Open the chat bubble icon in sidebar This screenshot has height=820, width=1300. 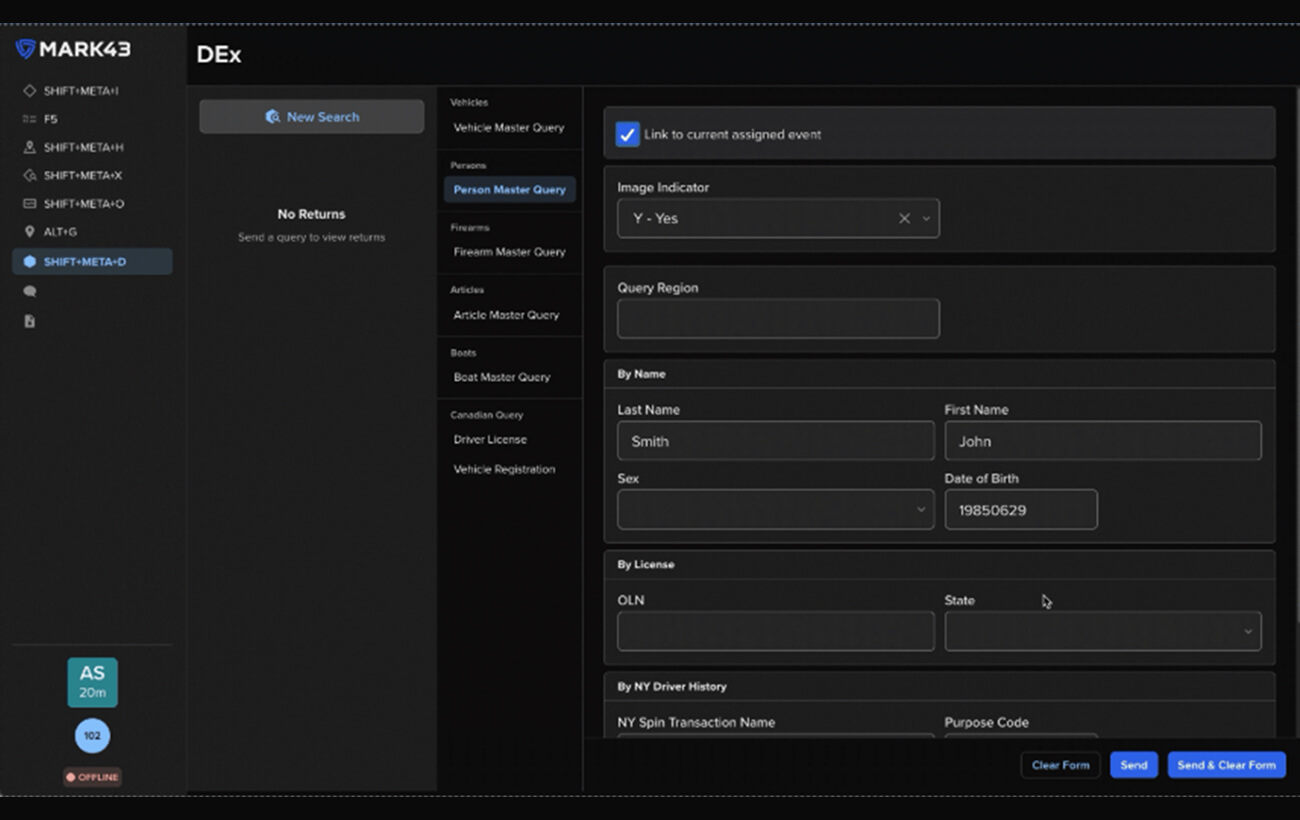(x=29, y=292)
